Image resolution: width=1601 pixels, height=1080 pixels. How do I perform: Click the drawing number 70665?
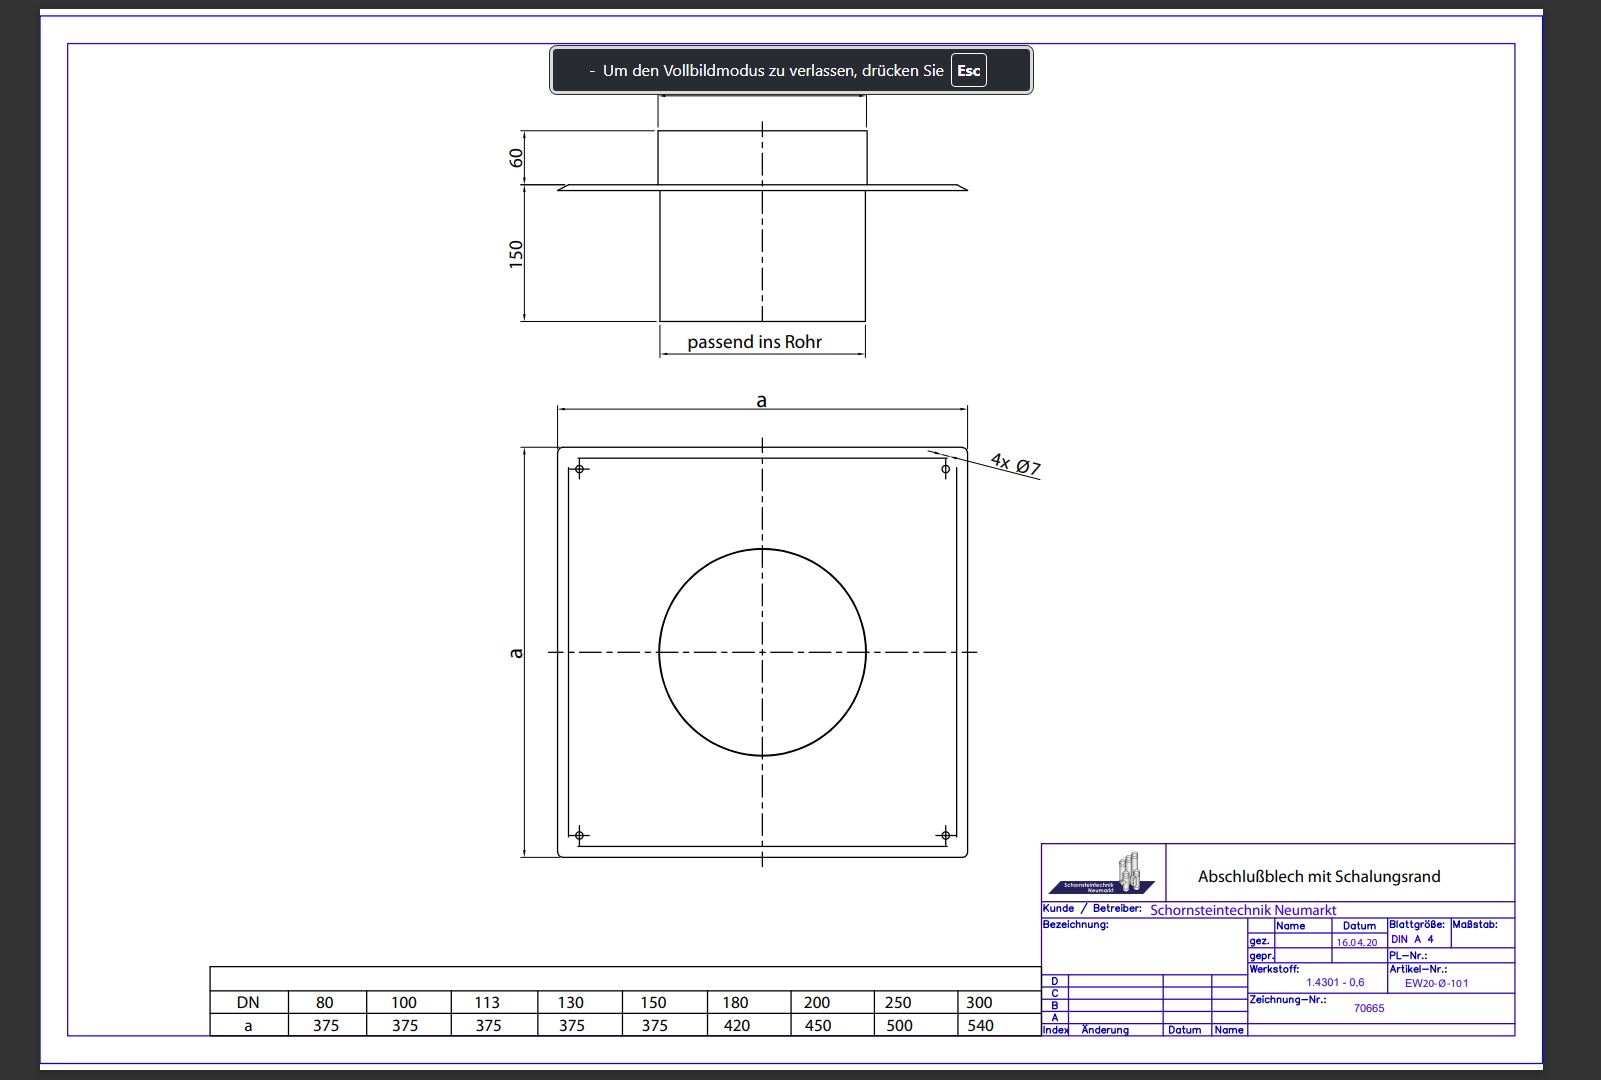click(x=1369, y=1008)
